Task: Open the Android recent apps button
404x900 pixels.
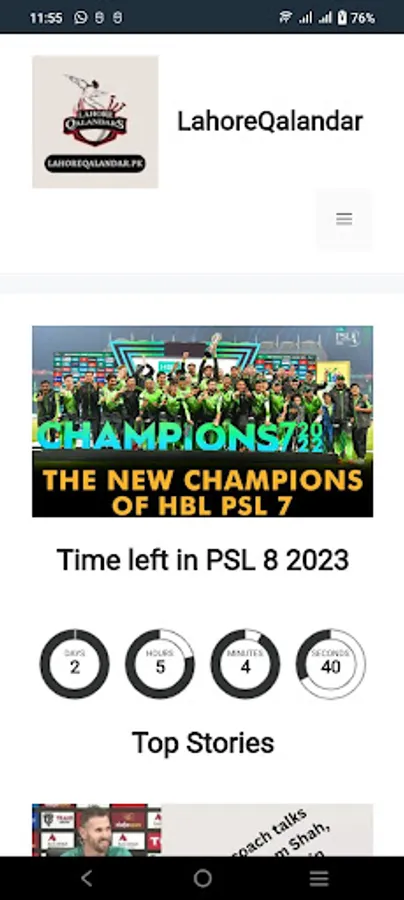Action: (x=319, y=878)
